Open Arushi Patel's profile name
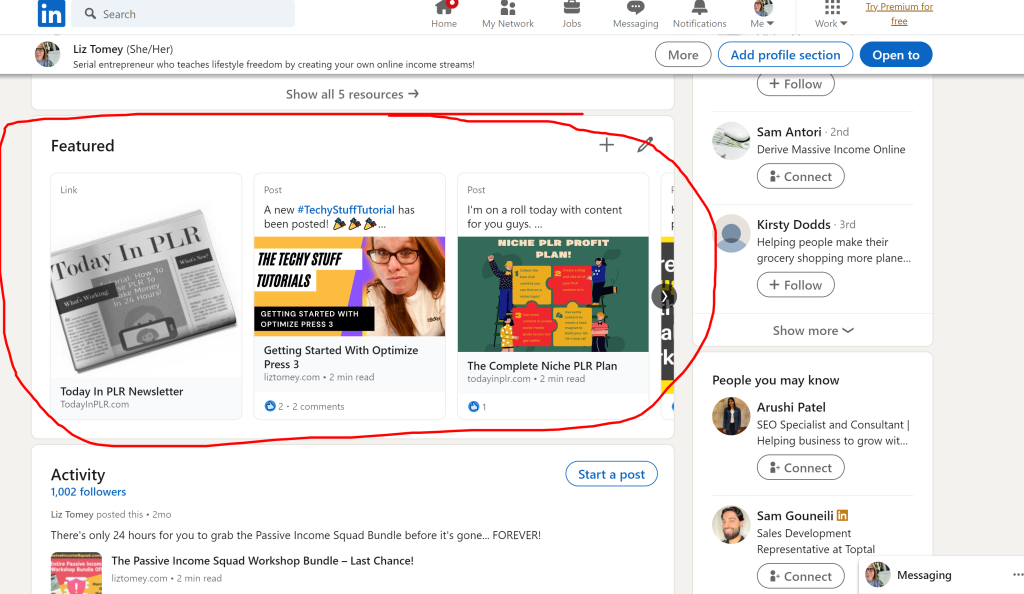Viewport: 1024px width, 594px height. (791, 407)
